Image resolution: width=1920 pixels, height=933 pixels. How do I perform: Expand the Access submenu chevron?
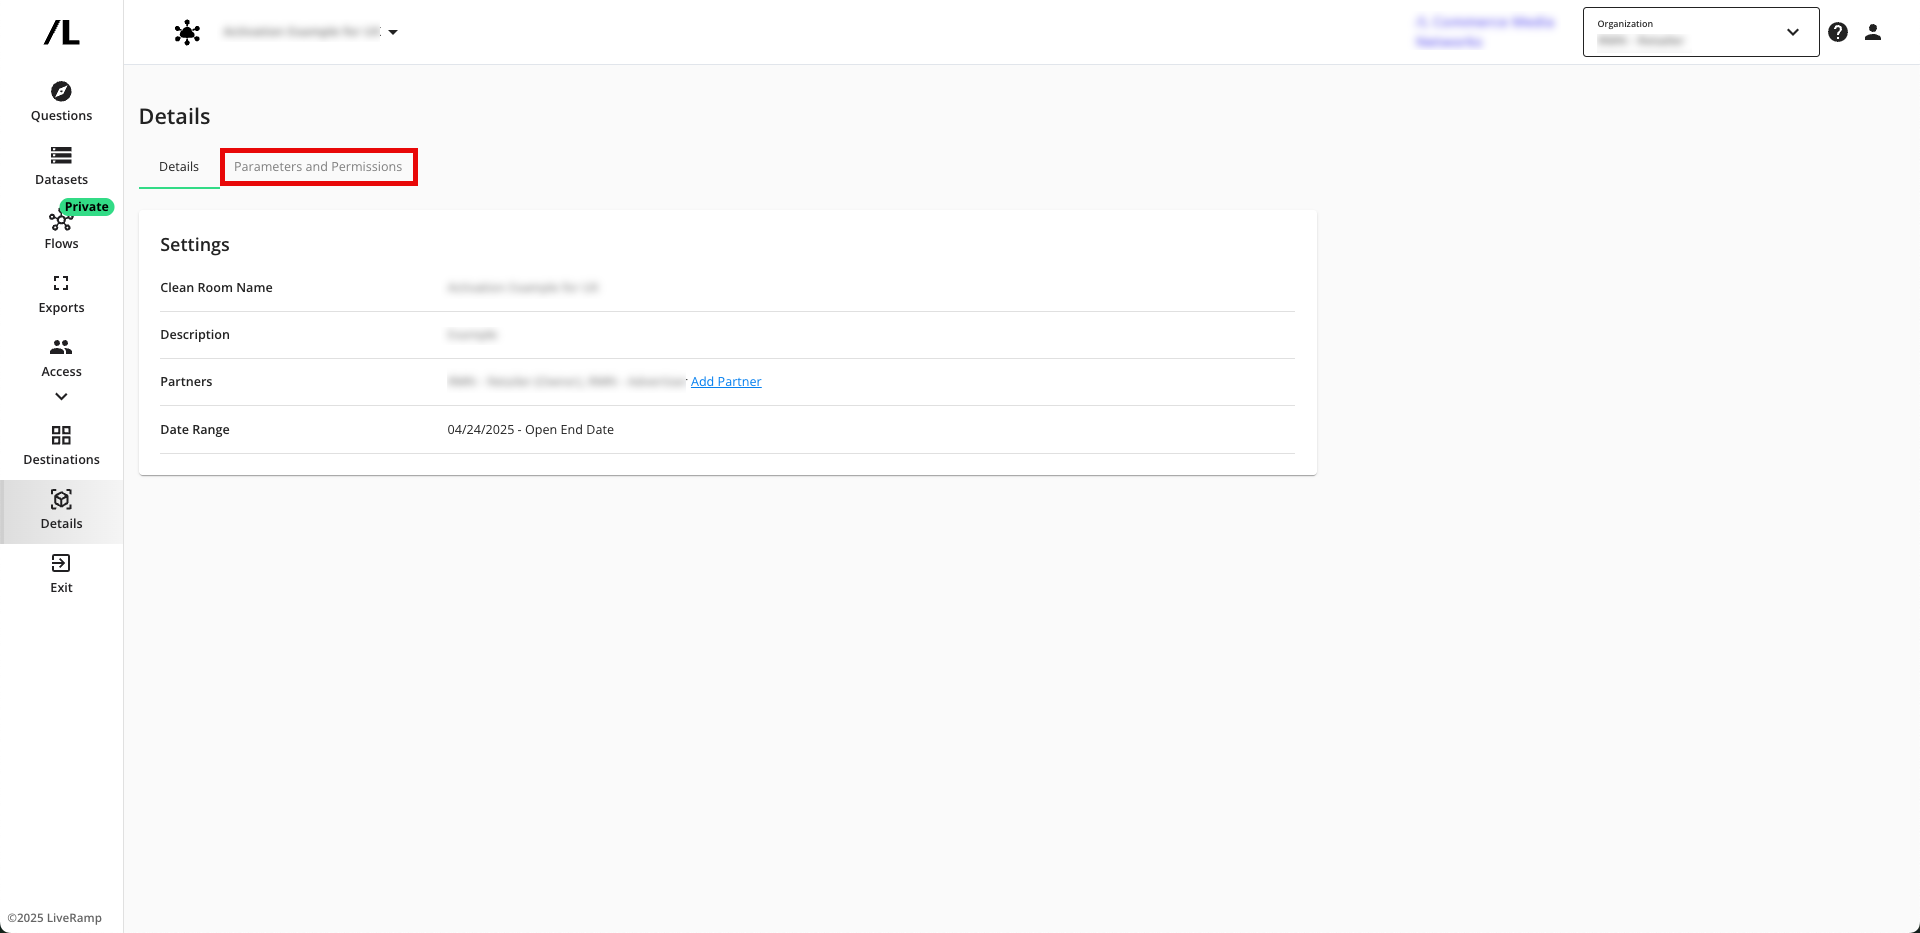click(x=61, y=397)
